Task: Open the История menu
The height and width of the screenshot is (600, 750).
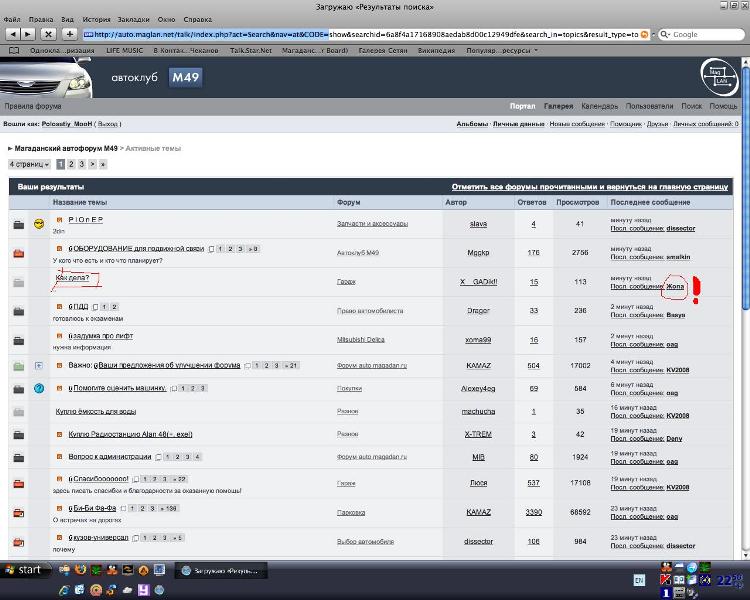Action: (x=97, y=19)
